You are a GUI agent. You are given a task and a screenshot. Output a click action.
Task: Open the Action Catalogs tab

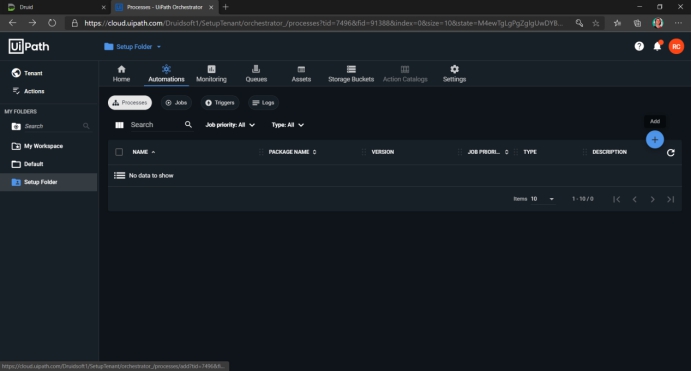click(x=405, y=74)
